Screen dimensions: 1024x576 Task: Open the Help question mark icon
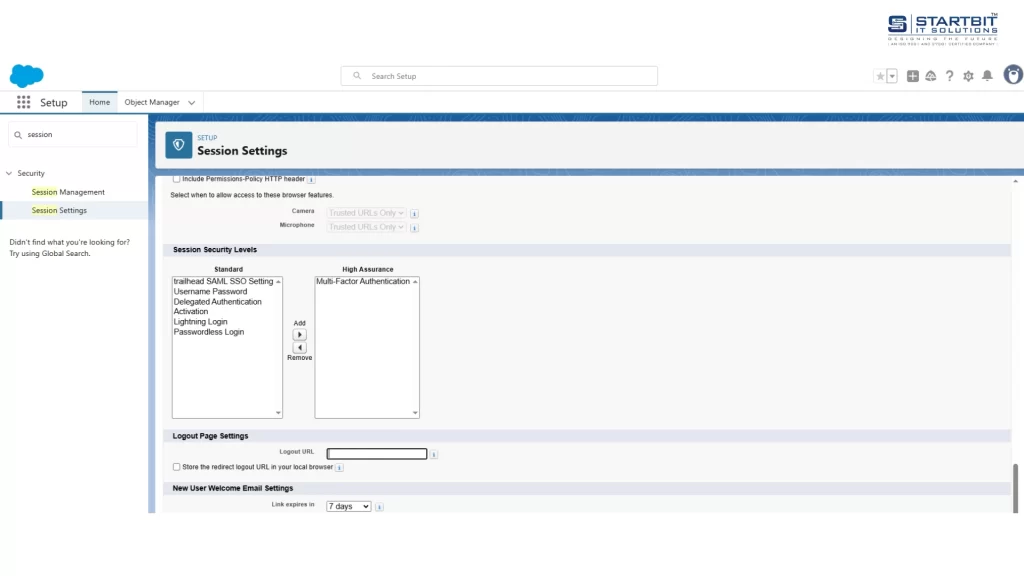point(949,76)
